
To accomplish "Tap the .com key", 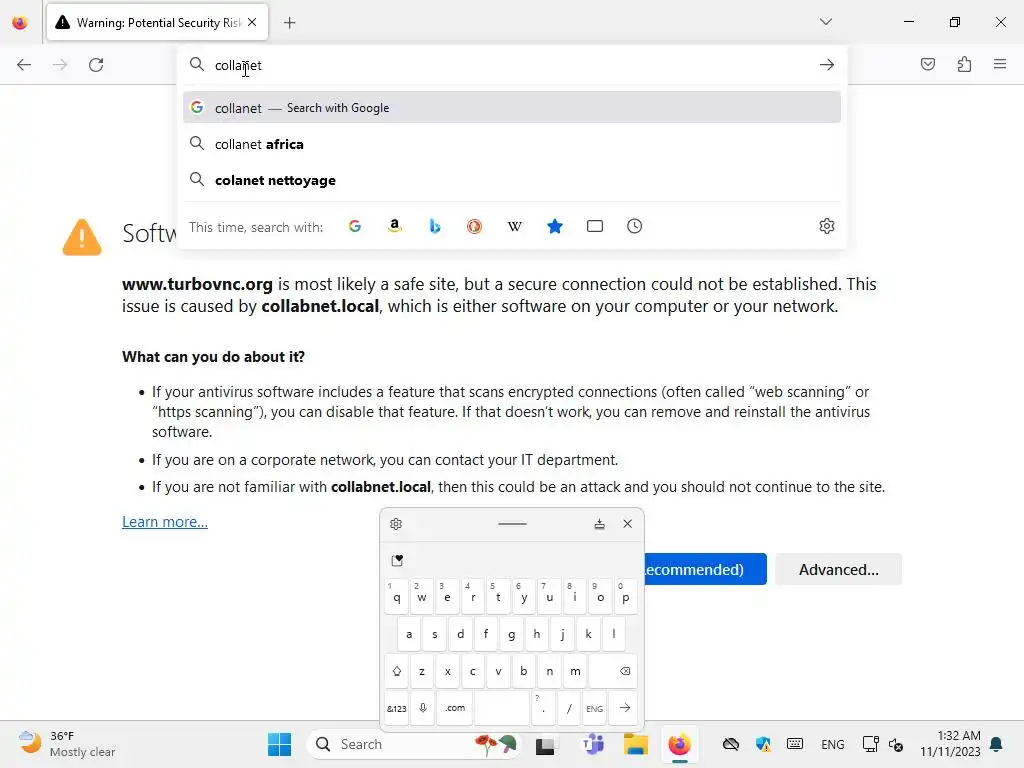I will [455, 709].
